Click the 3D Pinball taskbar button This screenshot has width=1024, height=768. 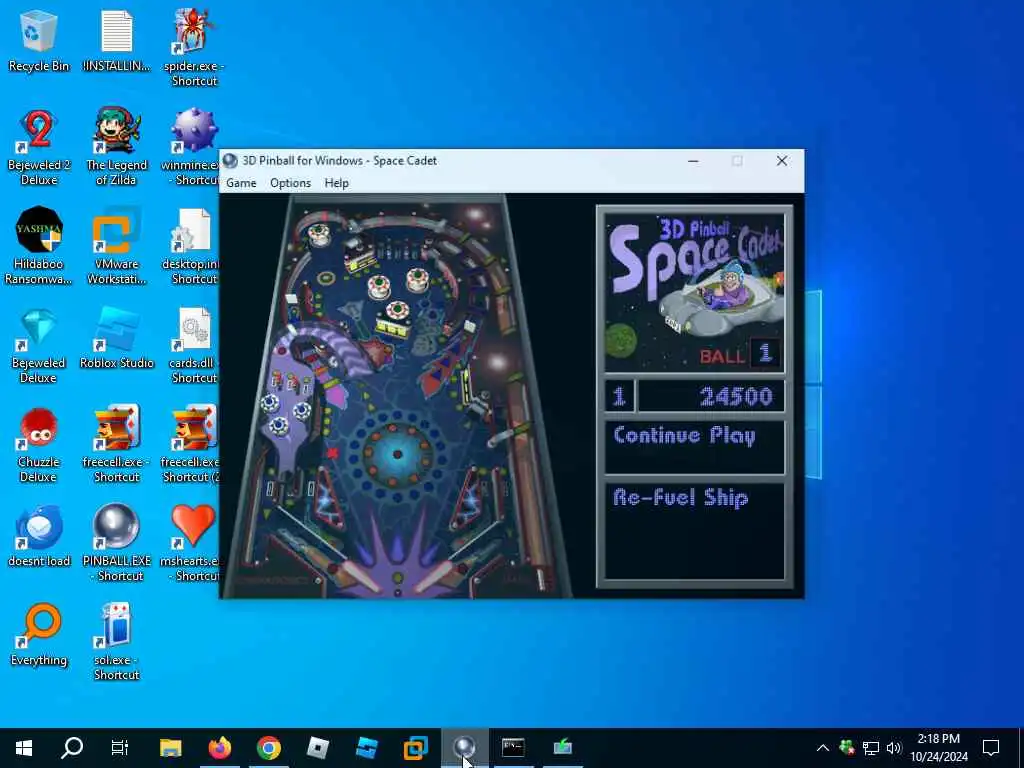click(464, 748)
